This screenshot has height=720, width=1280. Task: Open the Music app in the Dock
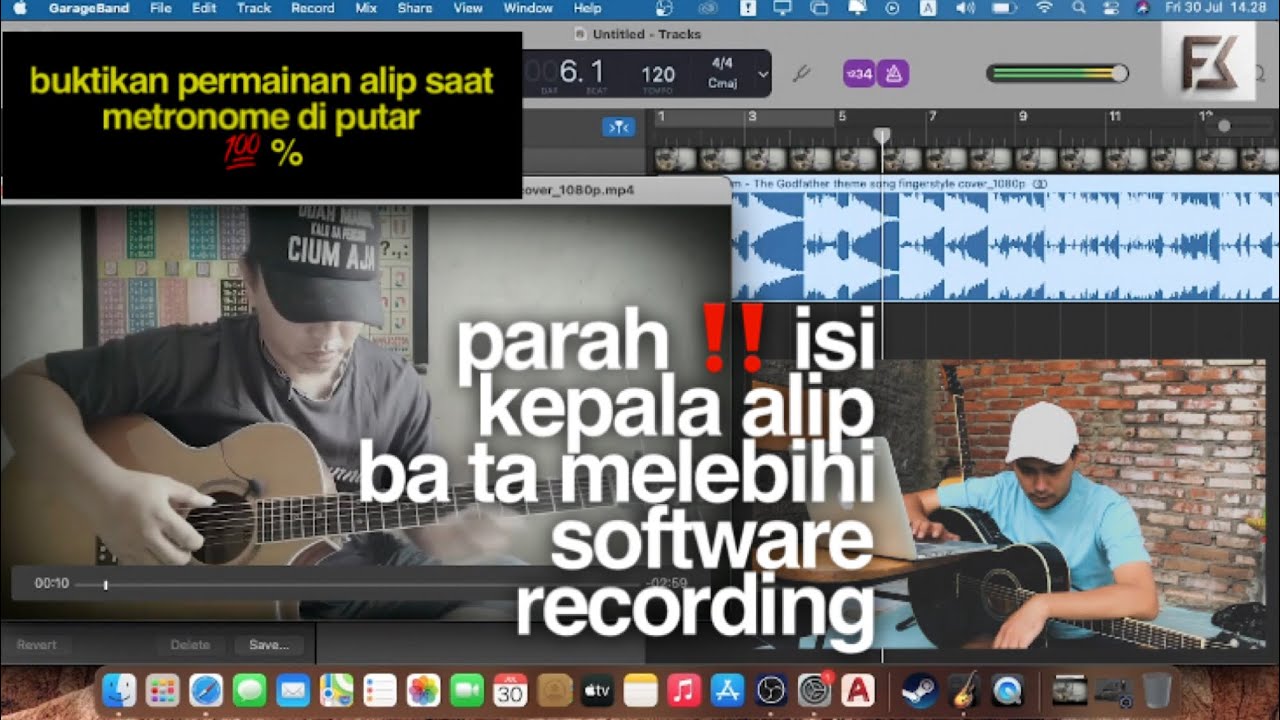(684, 691)
